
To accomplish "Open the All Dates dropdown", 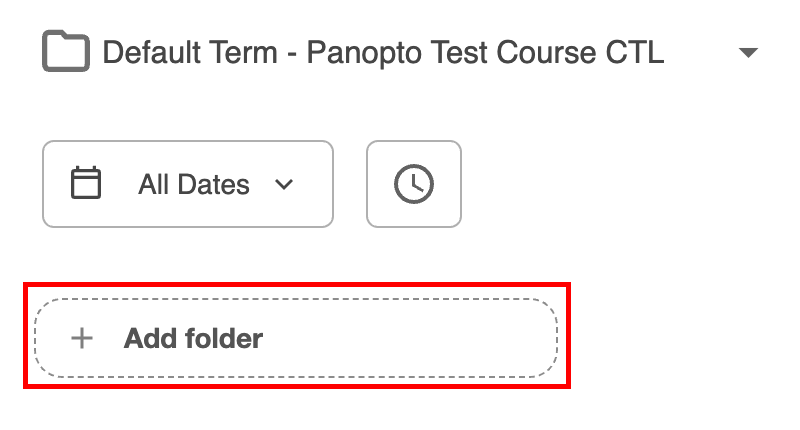I will [x=187, y=184].
